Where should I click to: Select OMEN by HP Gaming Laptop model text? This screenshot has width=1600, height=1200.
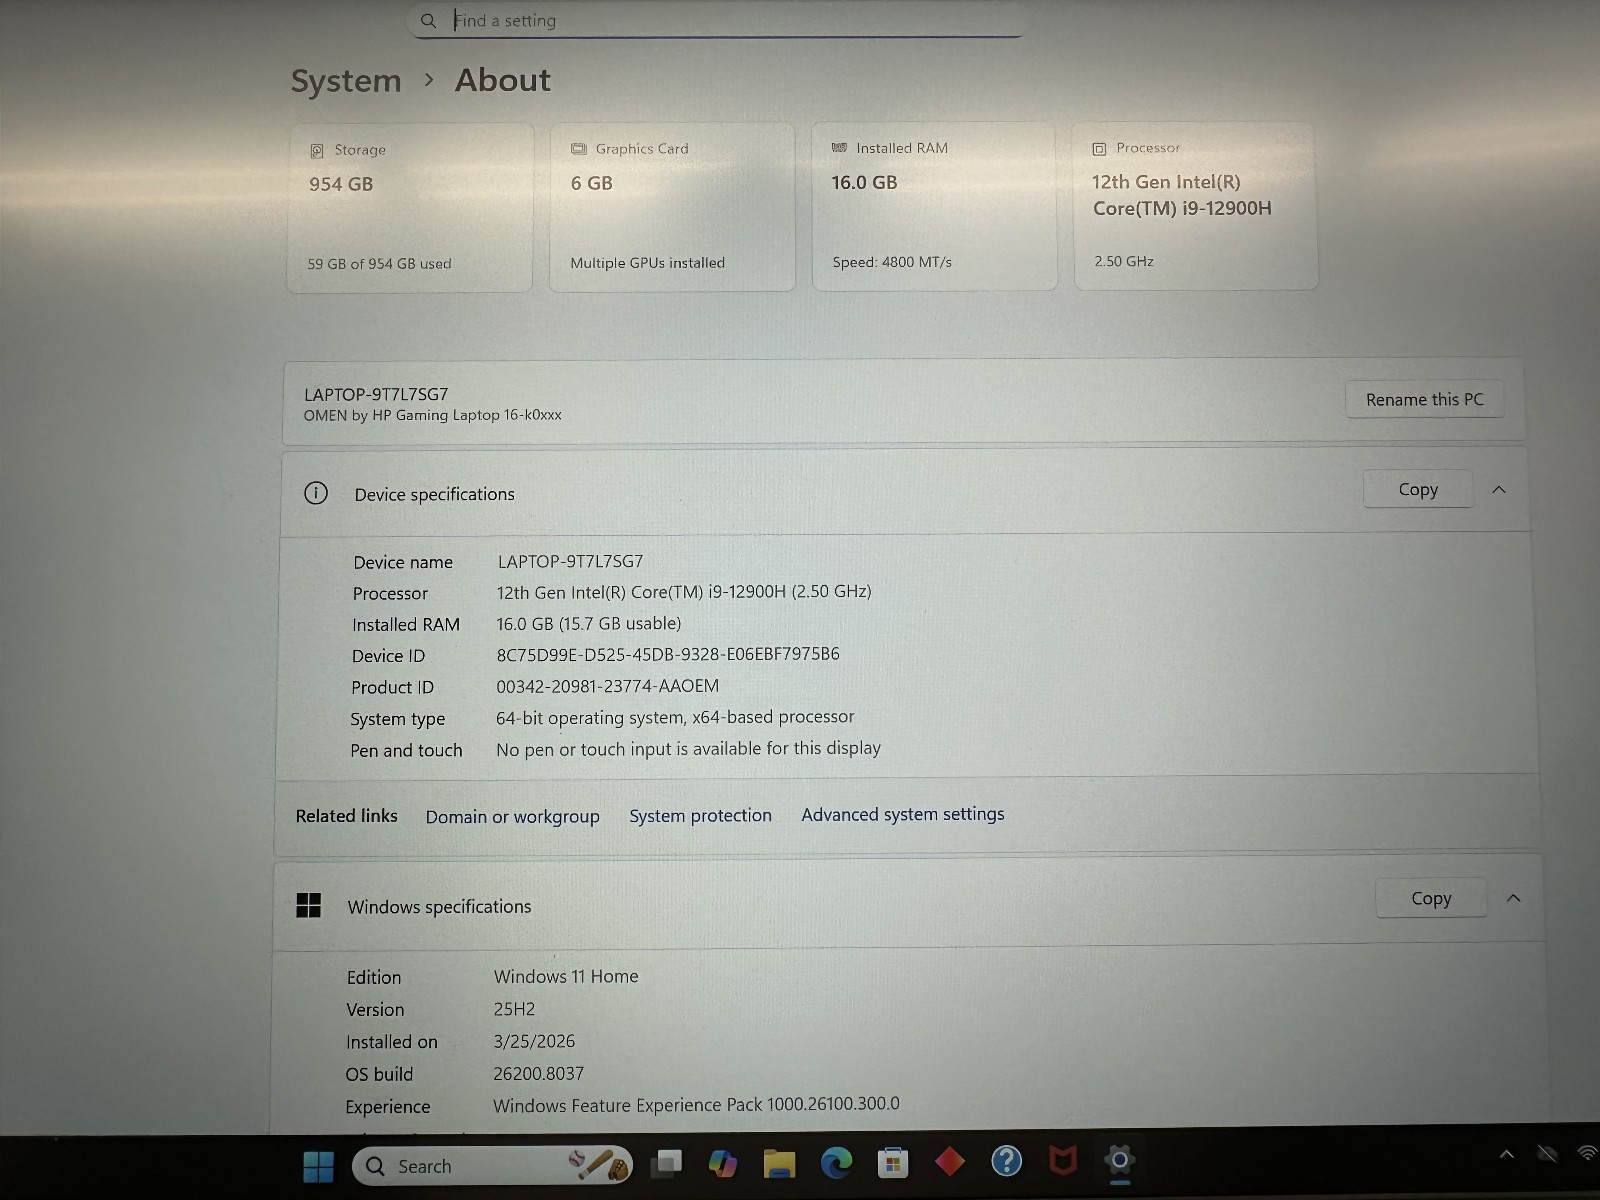tap(433, 415)
